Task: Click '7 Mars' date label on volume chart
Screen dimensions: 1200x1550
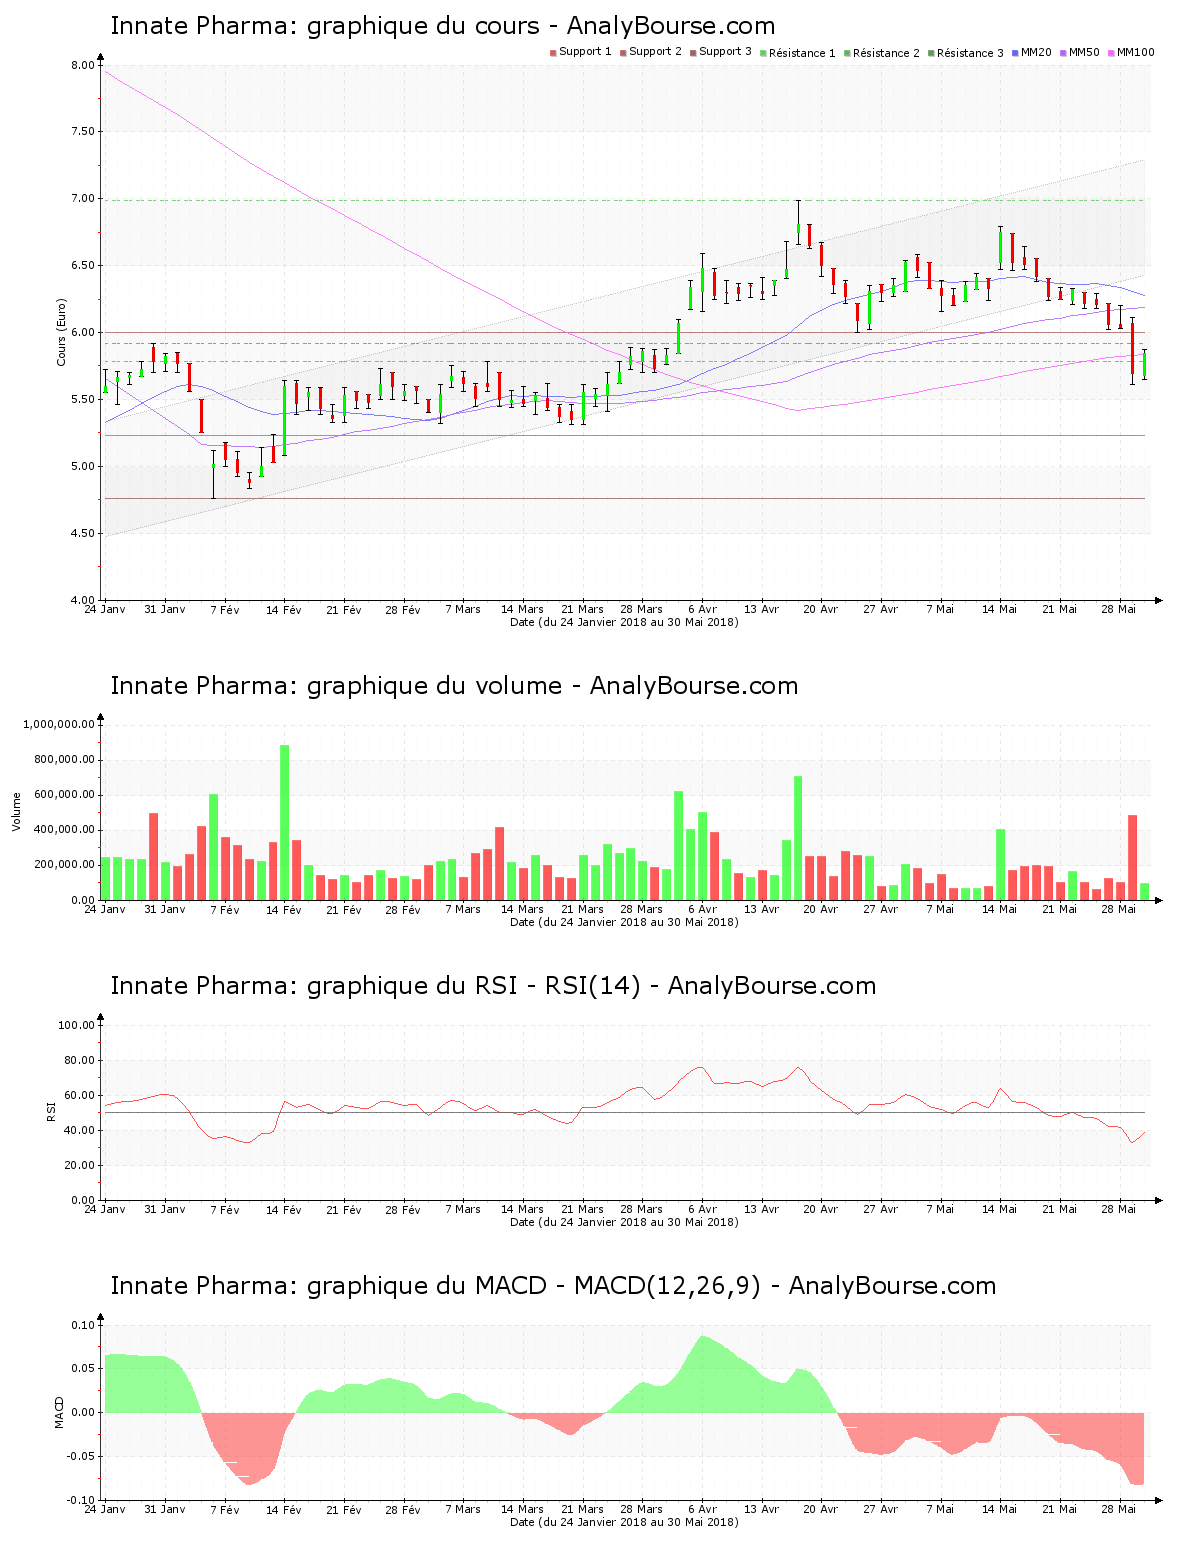Action: [463, 909]
